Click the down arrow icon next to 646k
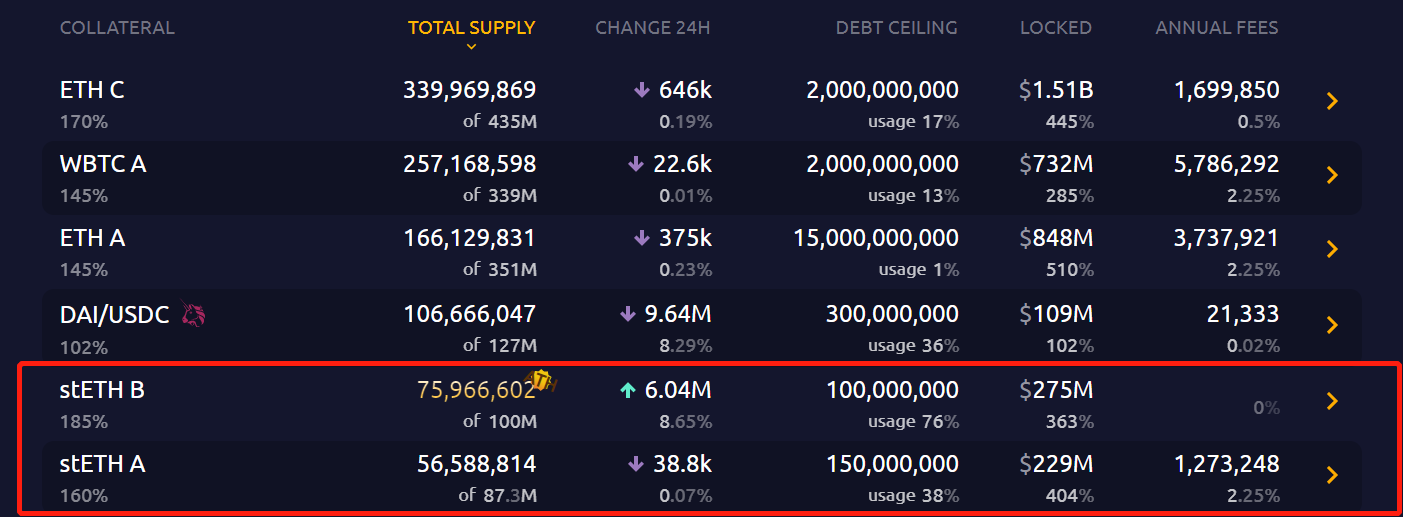 [642, 90]
